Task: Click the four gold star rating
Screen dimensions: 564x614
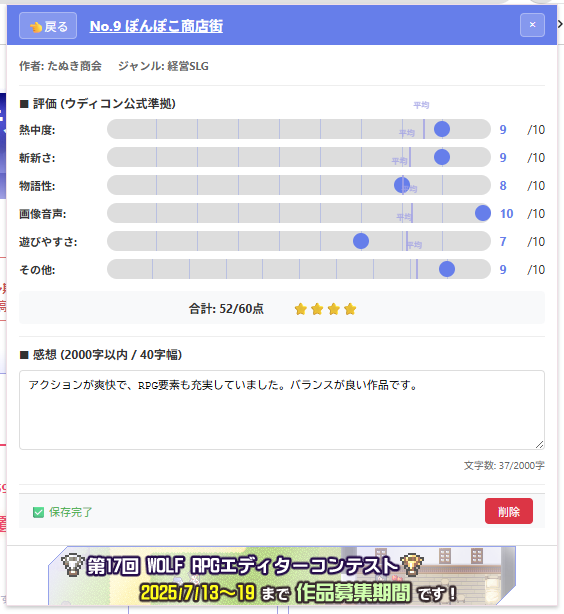Action: click(325, 309)
